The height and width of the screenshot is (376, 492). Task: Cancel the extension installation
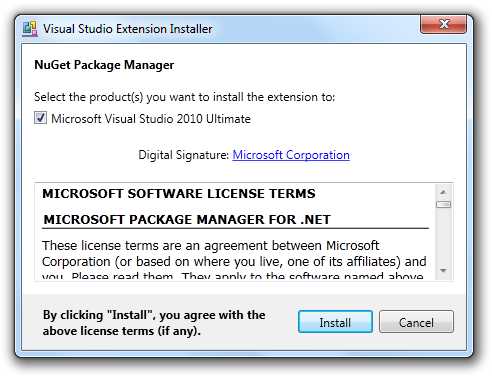coord(416,322)
